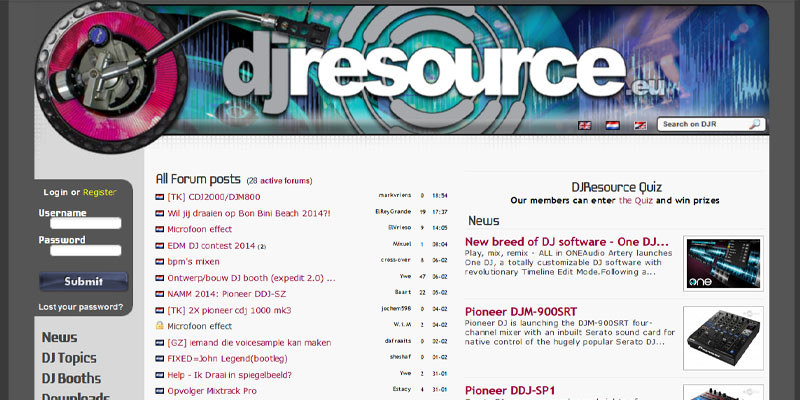Click the flag icon beside Bon Bini Beach post
Image resolution: width=800 pixels, height=400 pixels.
tap(160, 213)
